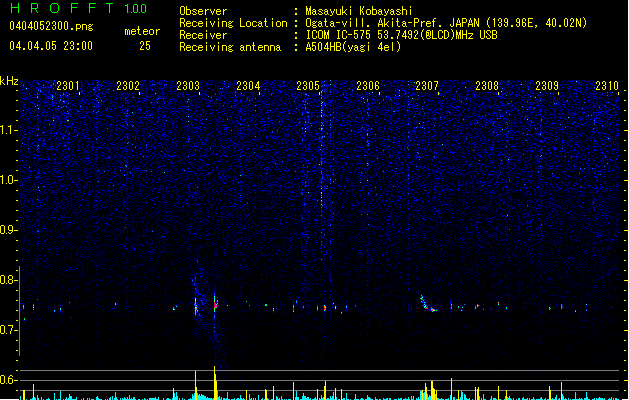629x400 pixels.
Task: Click the Observer label
Action: (203, 11)
